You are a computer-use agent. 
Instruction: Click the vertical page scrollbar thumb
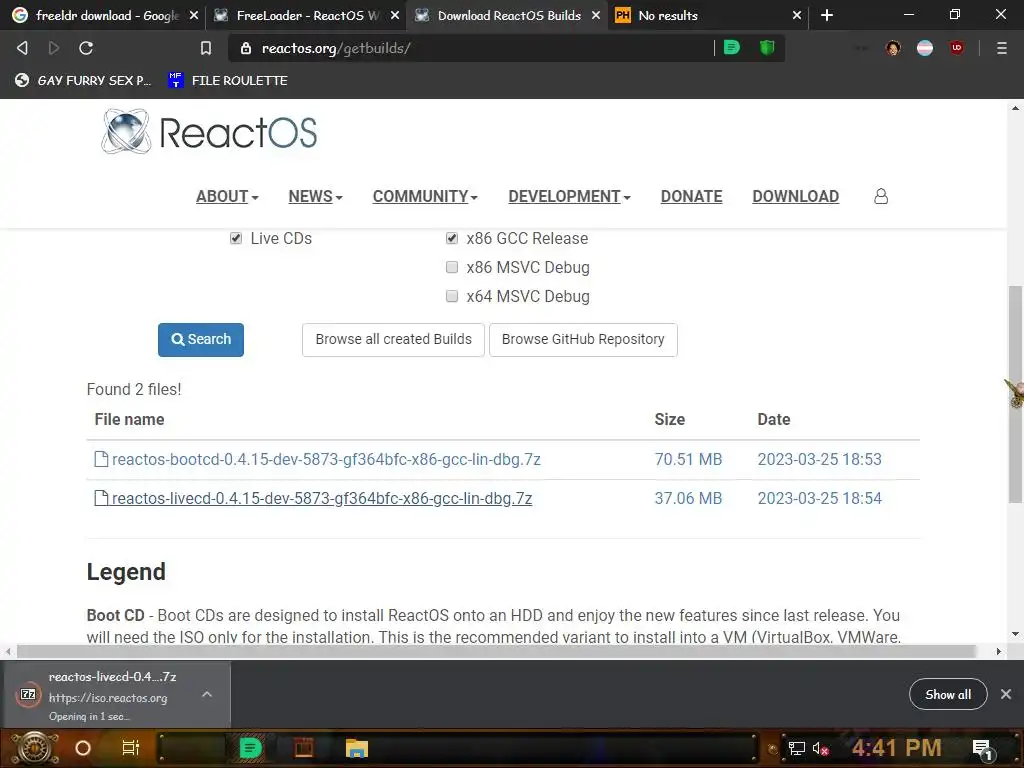click(x=1015, y=394)
